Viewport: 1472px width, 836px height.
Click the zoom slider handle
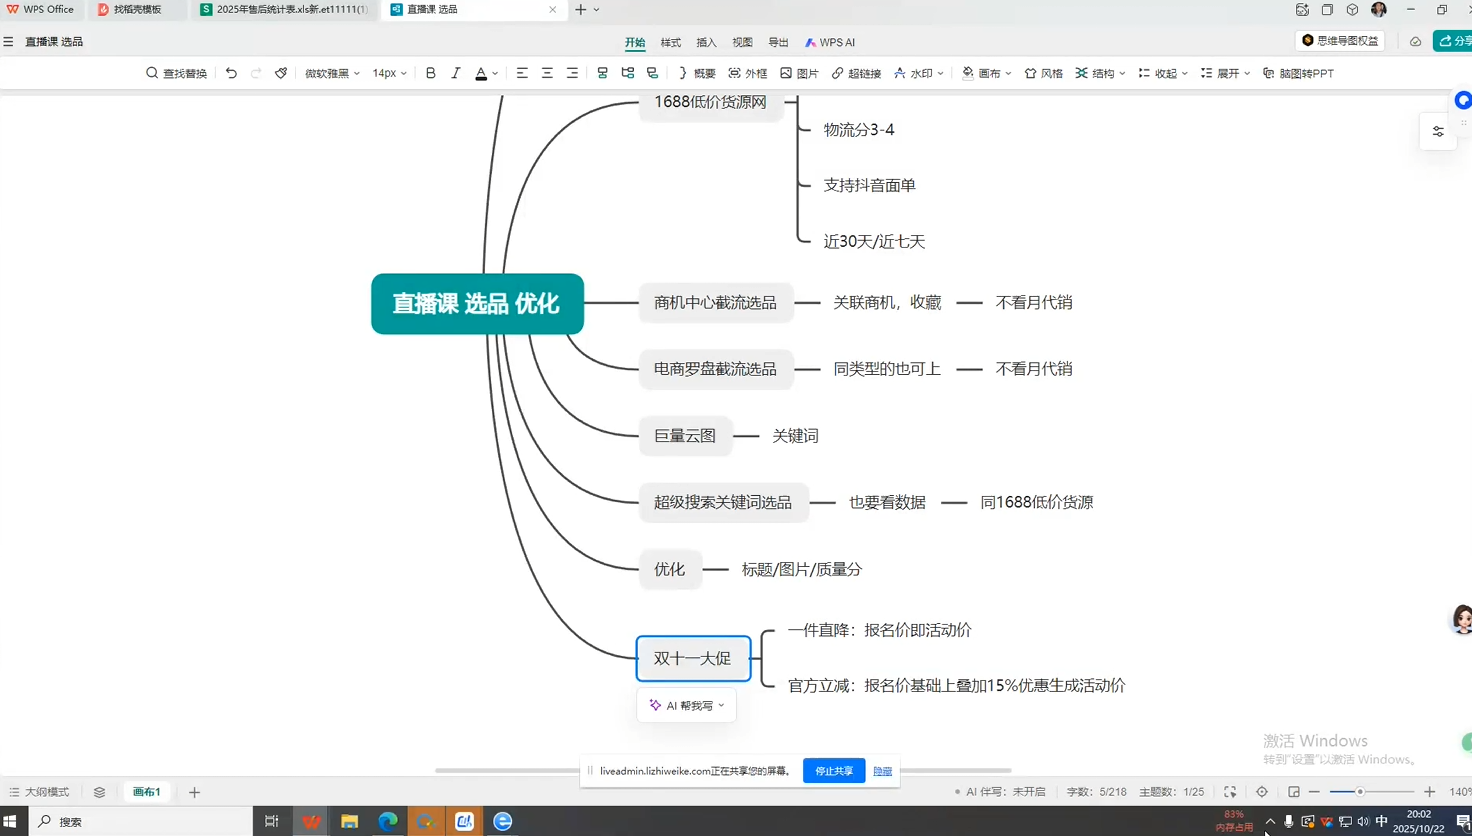click(x=1360, y=792)
